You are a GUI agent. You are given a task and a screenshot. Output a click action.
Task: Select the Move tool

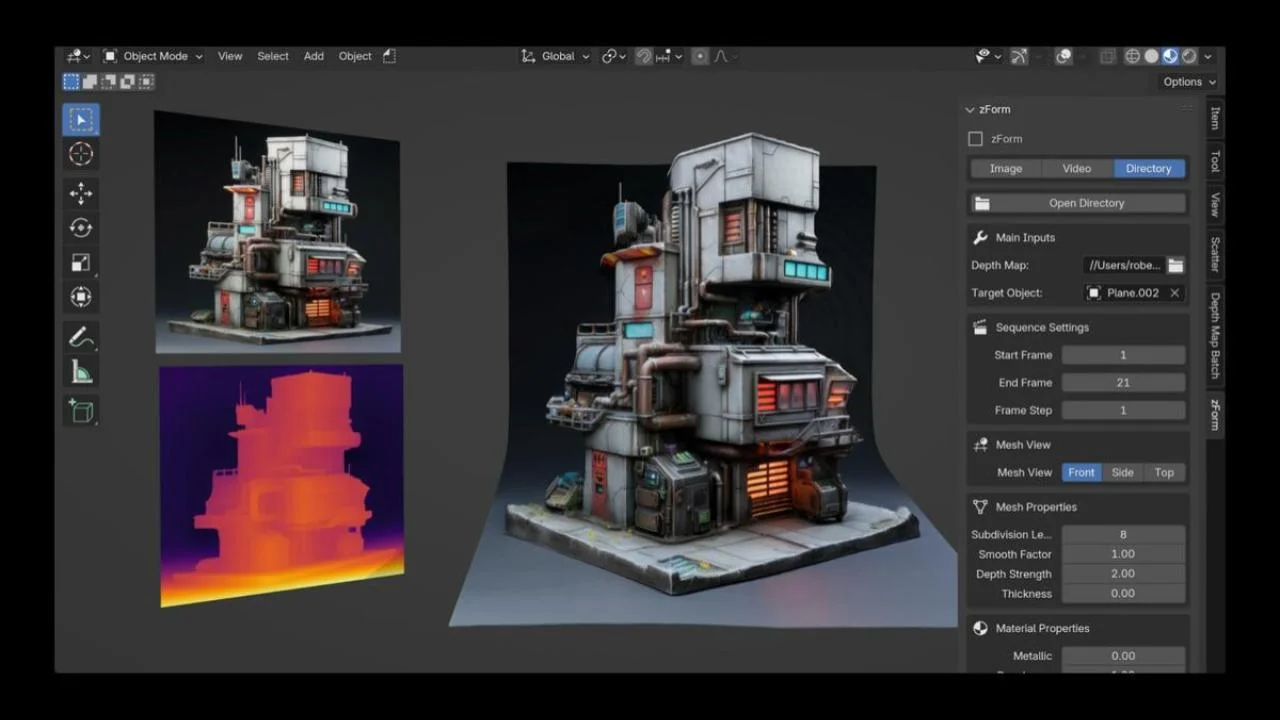pyautogui.click(x=81, y=193)
